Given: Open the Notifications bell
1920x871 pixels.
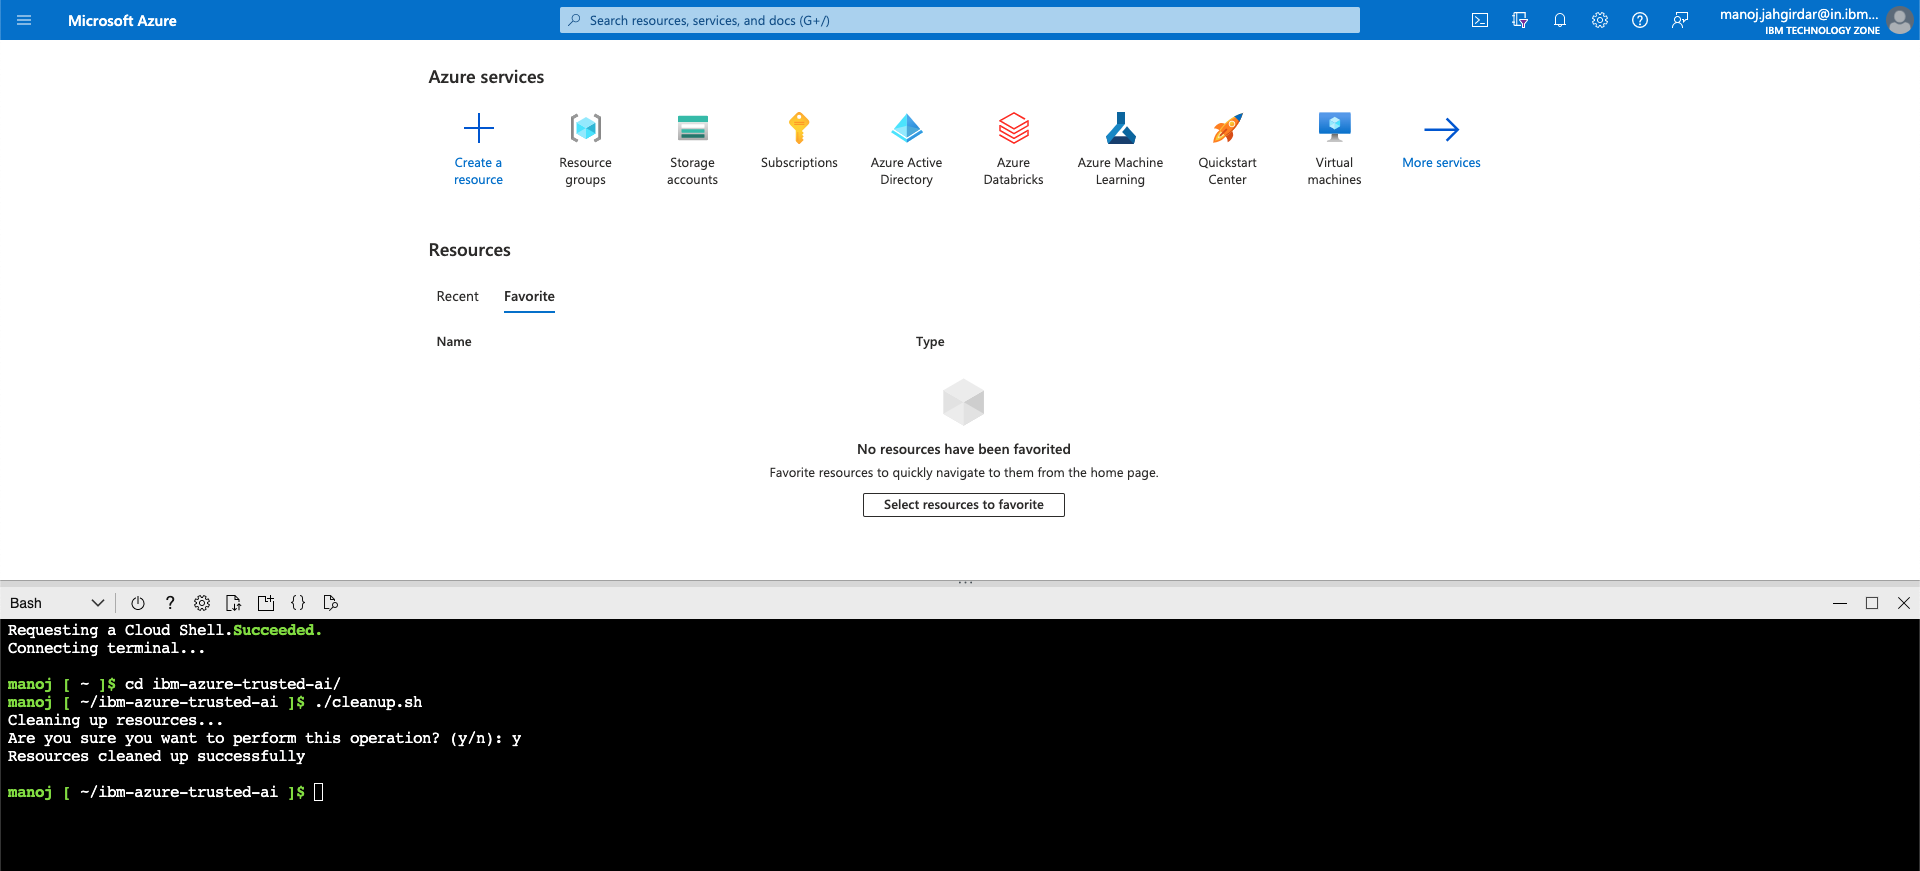Looking at the screenshot, I should [1560, 20].
